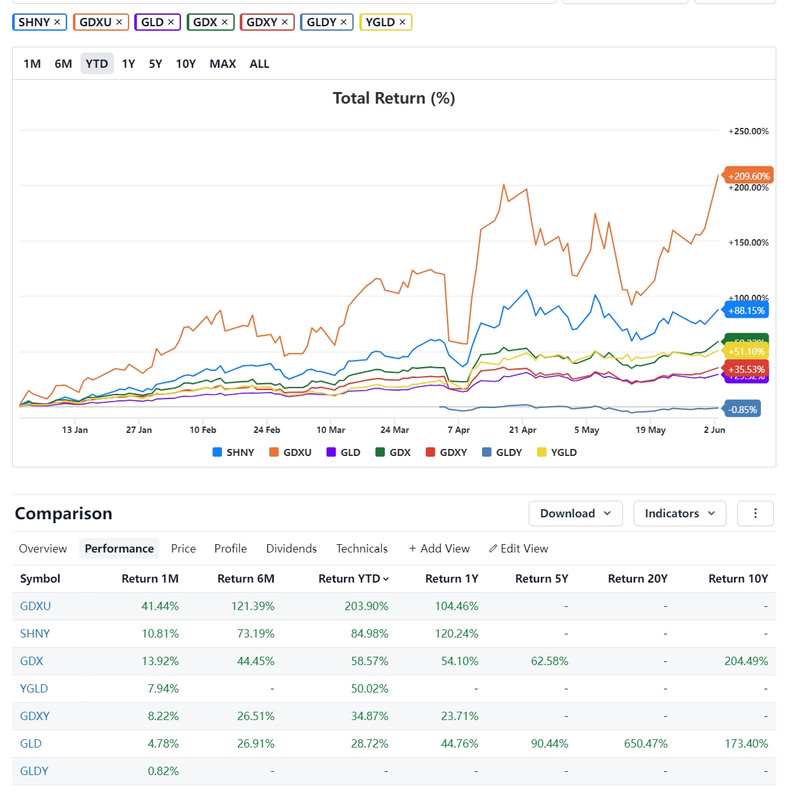Open the GLD symbol link in table

[x=31, y=744]
